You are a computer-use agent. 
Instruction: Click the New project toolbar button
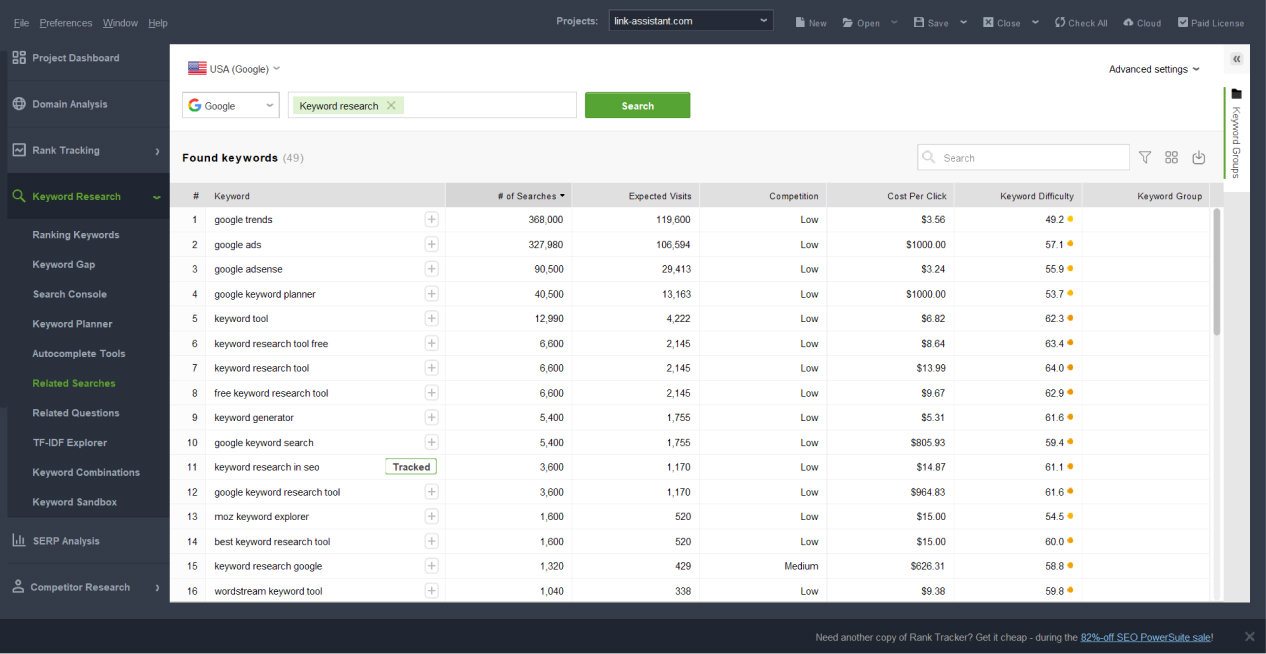(x=811, y=22)
